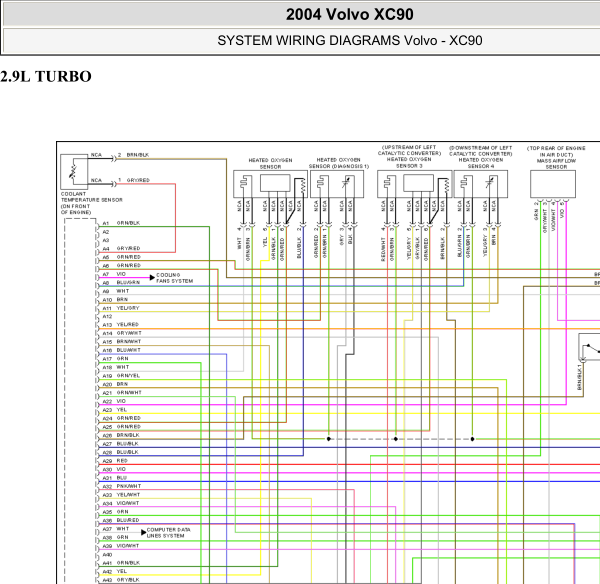The width and height of the screenshot is (600, 584).
Task: Click the "COOLING FANS SYSTEM" reference text
Action: 174,278
